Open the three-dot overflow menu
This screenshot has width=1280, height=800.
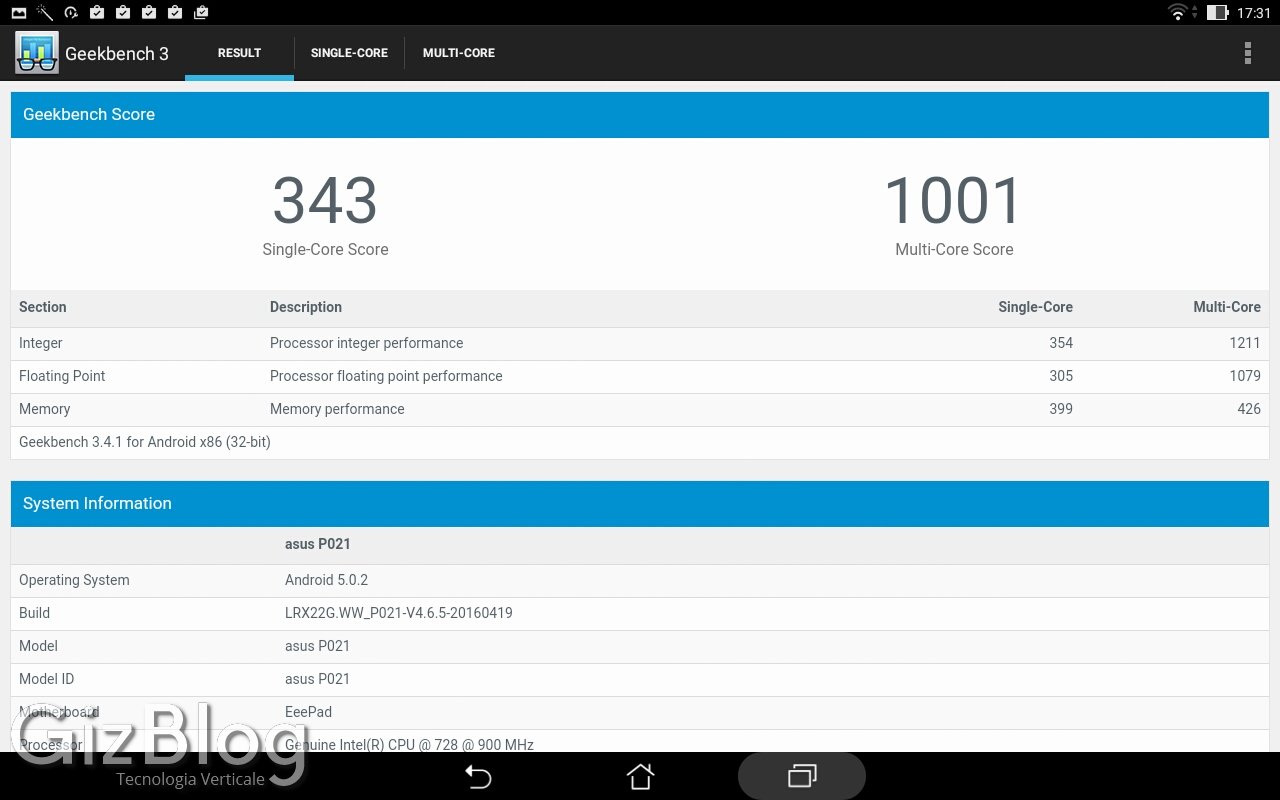coord(1247,53)
